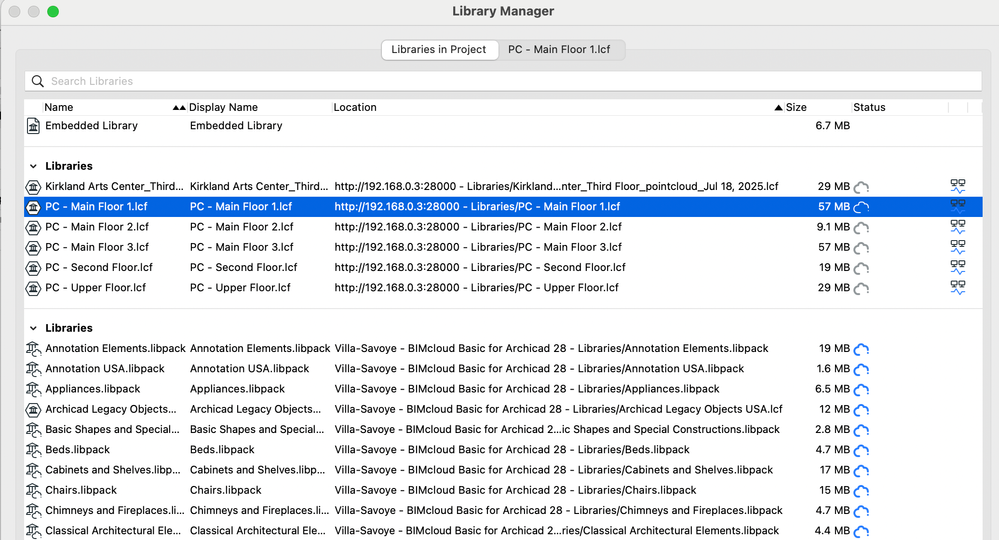Open the PC - Main Floor 1.lcf tab
The image size is (999, 540).
[x=559, y=50]
